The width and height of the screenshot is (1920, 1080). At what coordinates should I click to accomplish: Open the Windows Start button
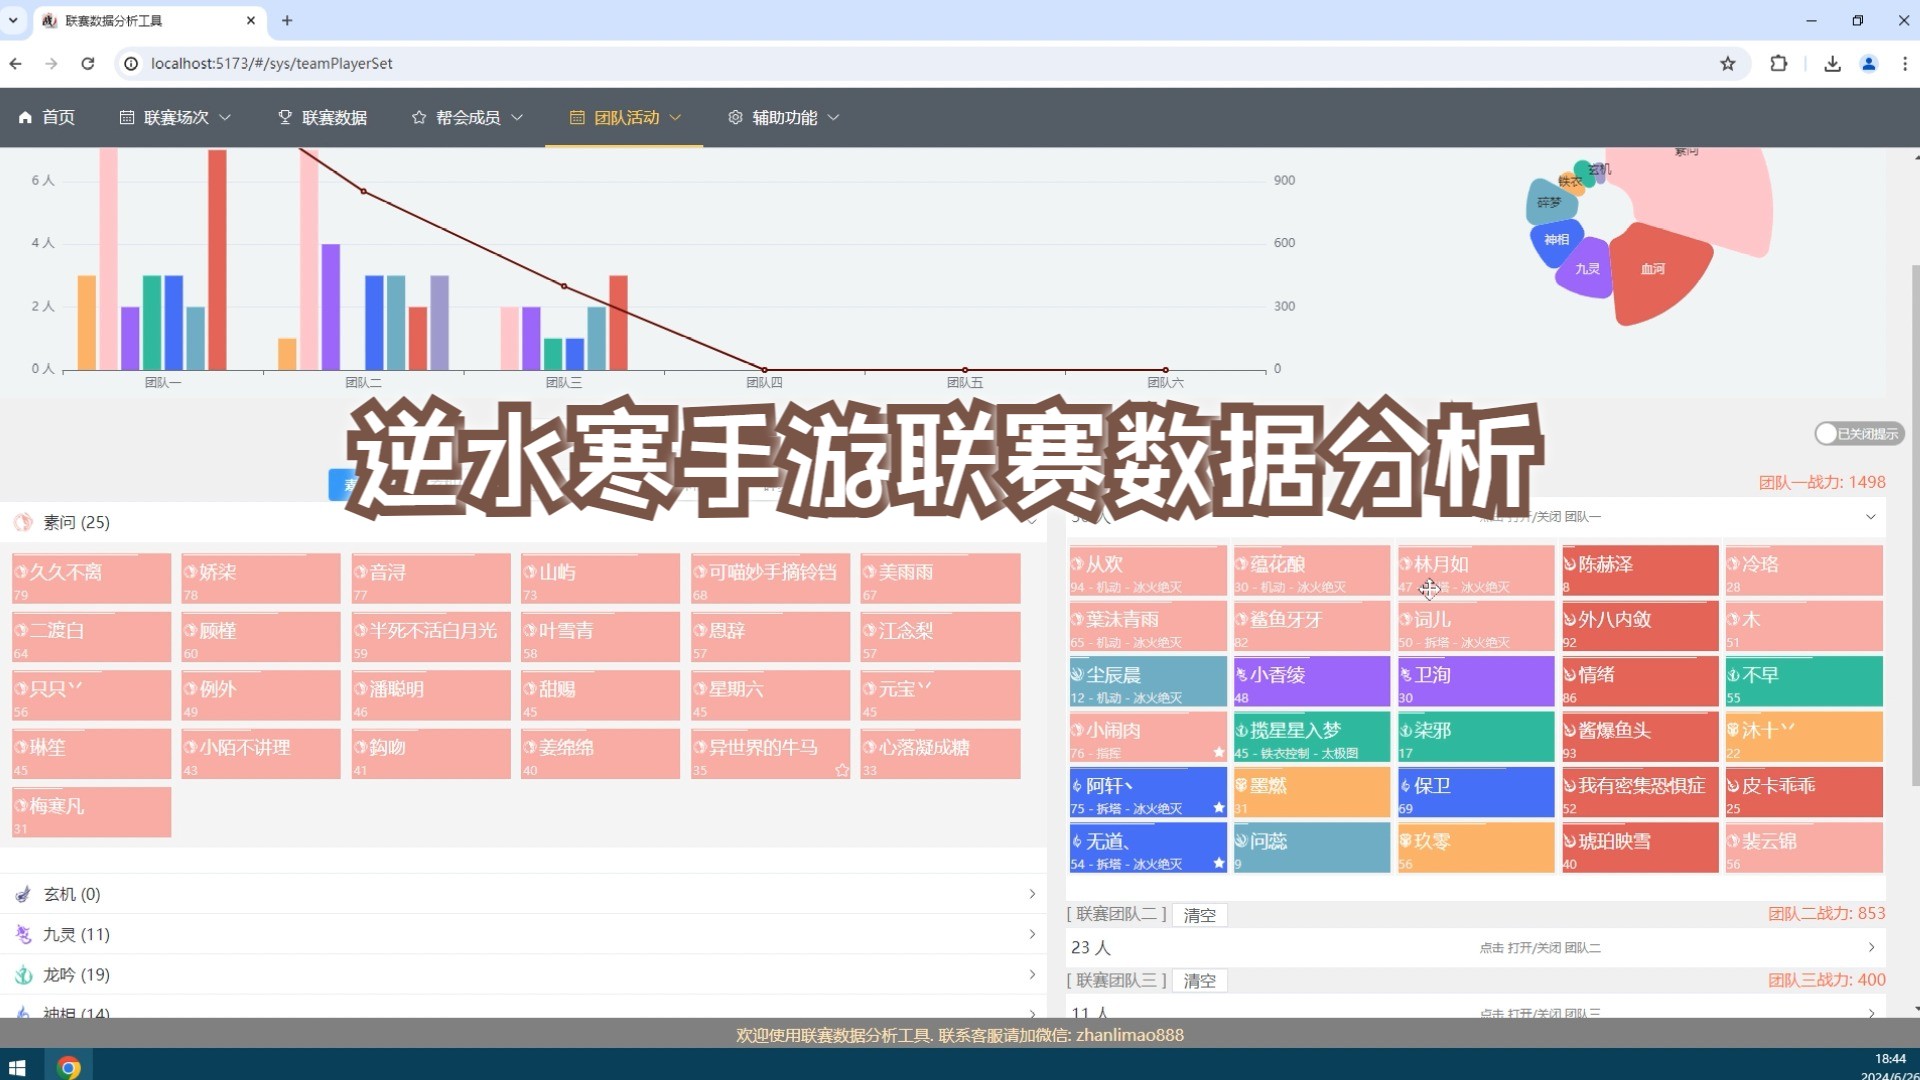tap(16, 1067)
